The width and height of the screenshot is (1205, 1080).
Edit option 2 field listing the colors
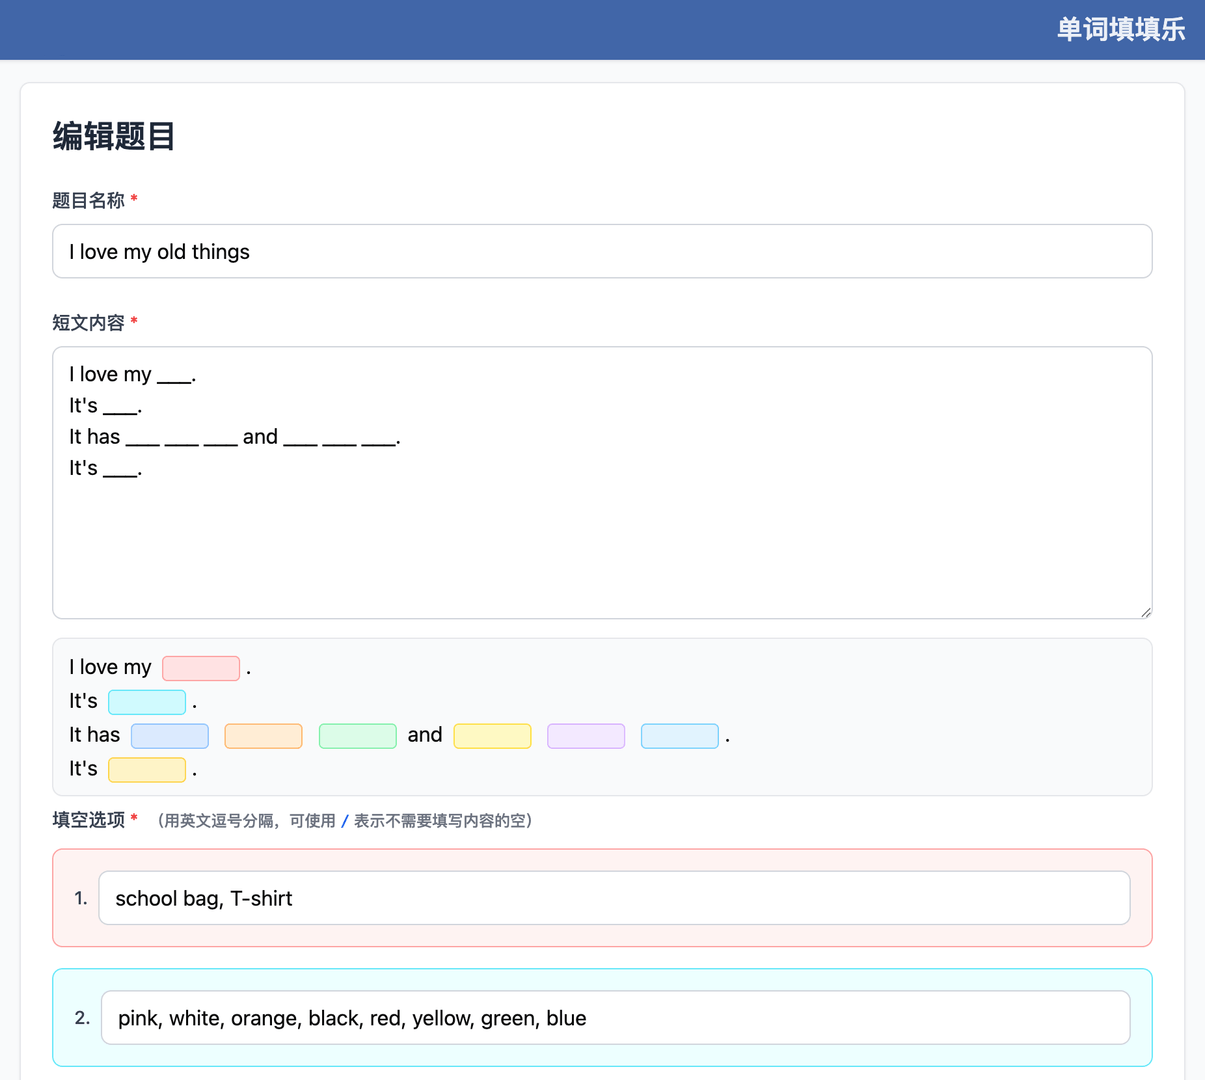tap(615, 1018)
